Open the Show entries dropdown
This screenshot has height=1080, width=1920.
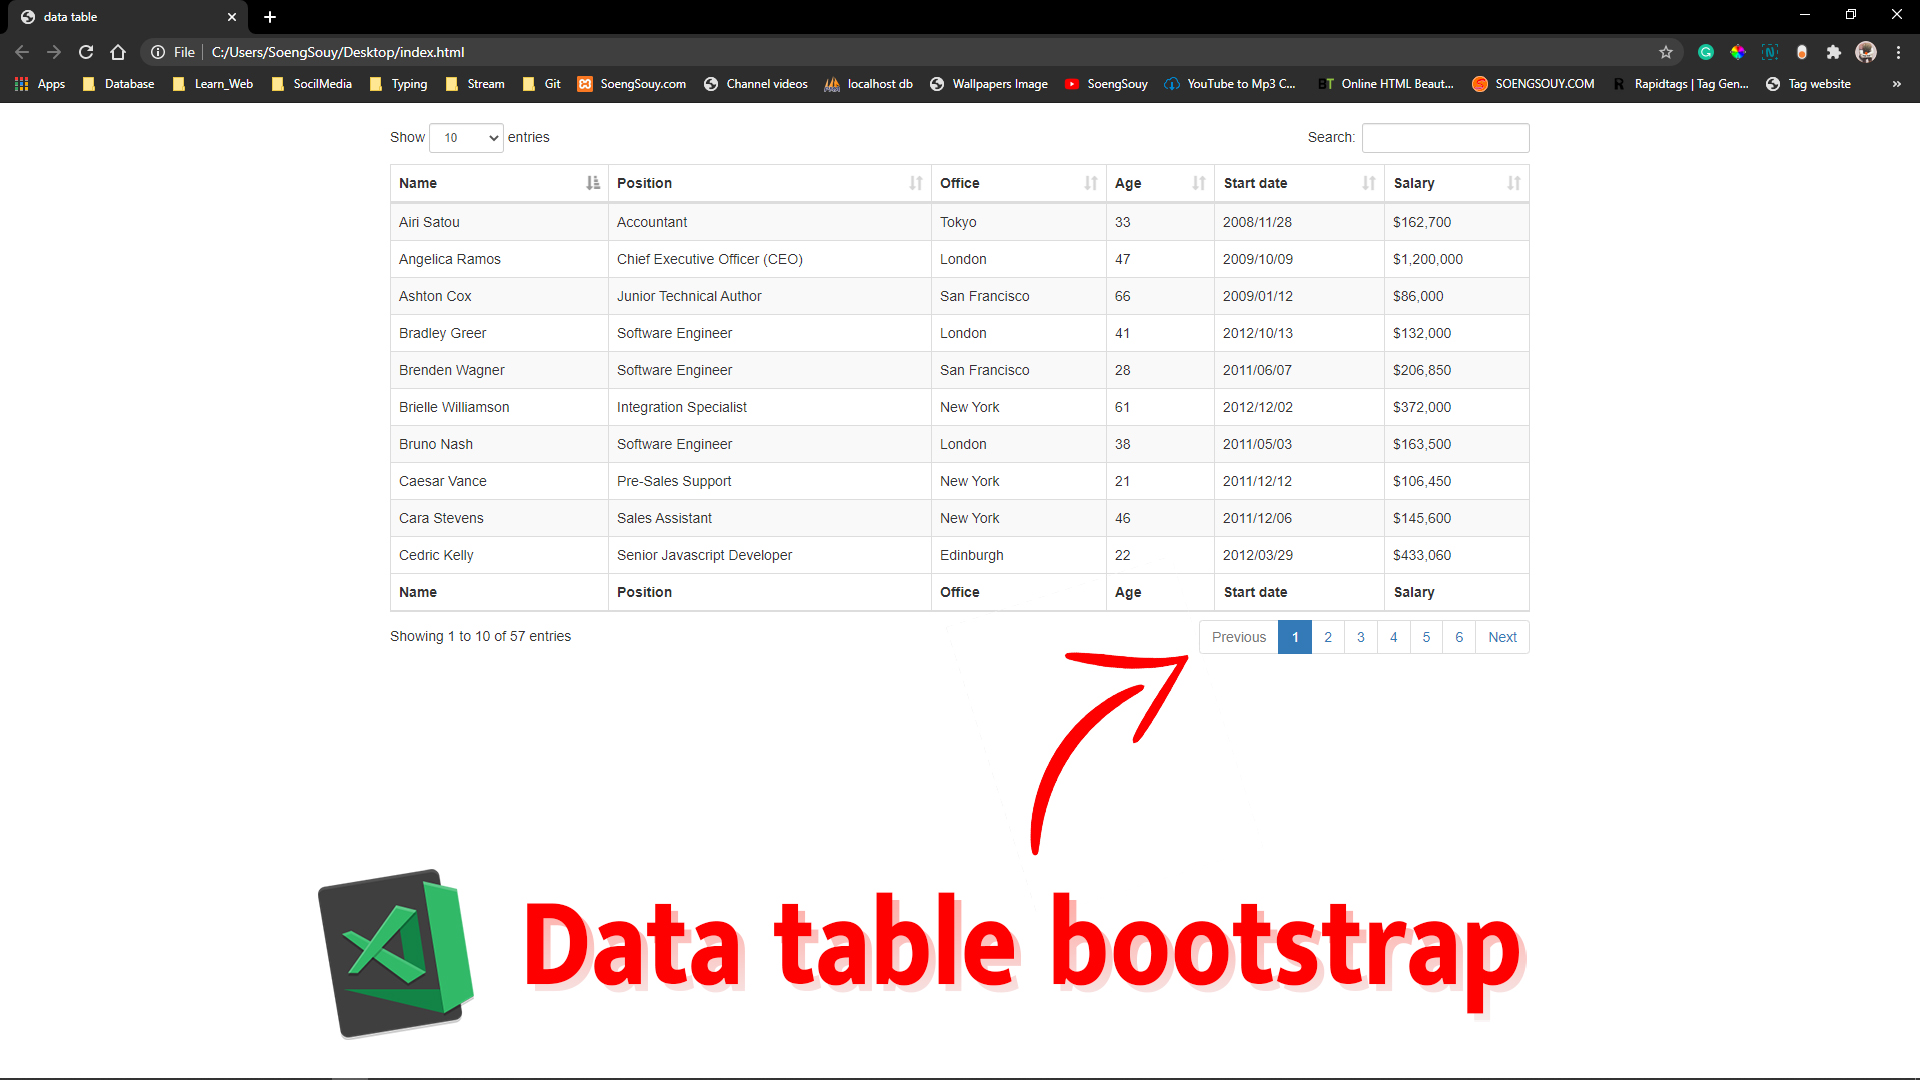[x=465, y=137]
